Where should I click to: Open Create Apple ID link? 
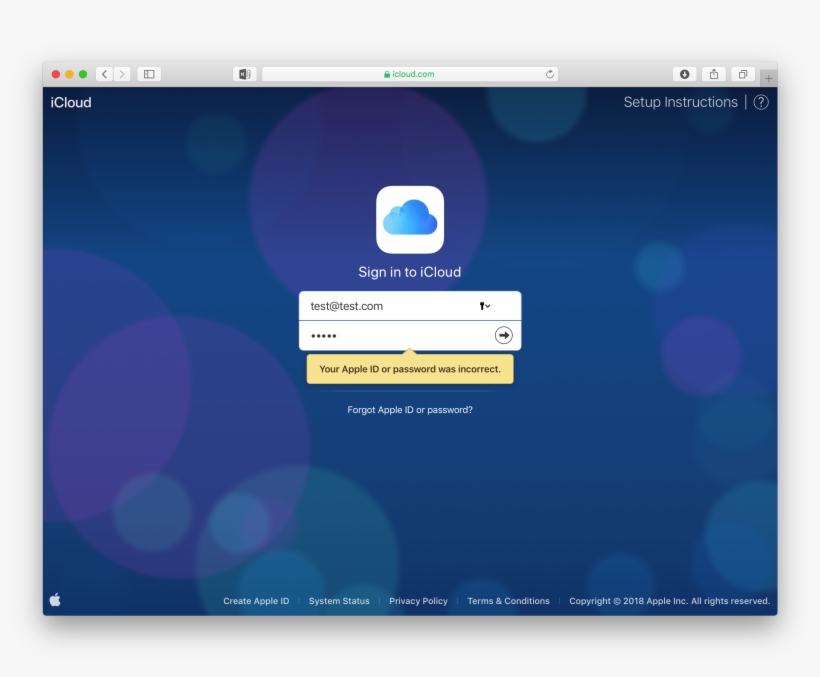click(x=256, y=601)
